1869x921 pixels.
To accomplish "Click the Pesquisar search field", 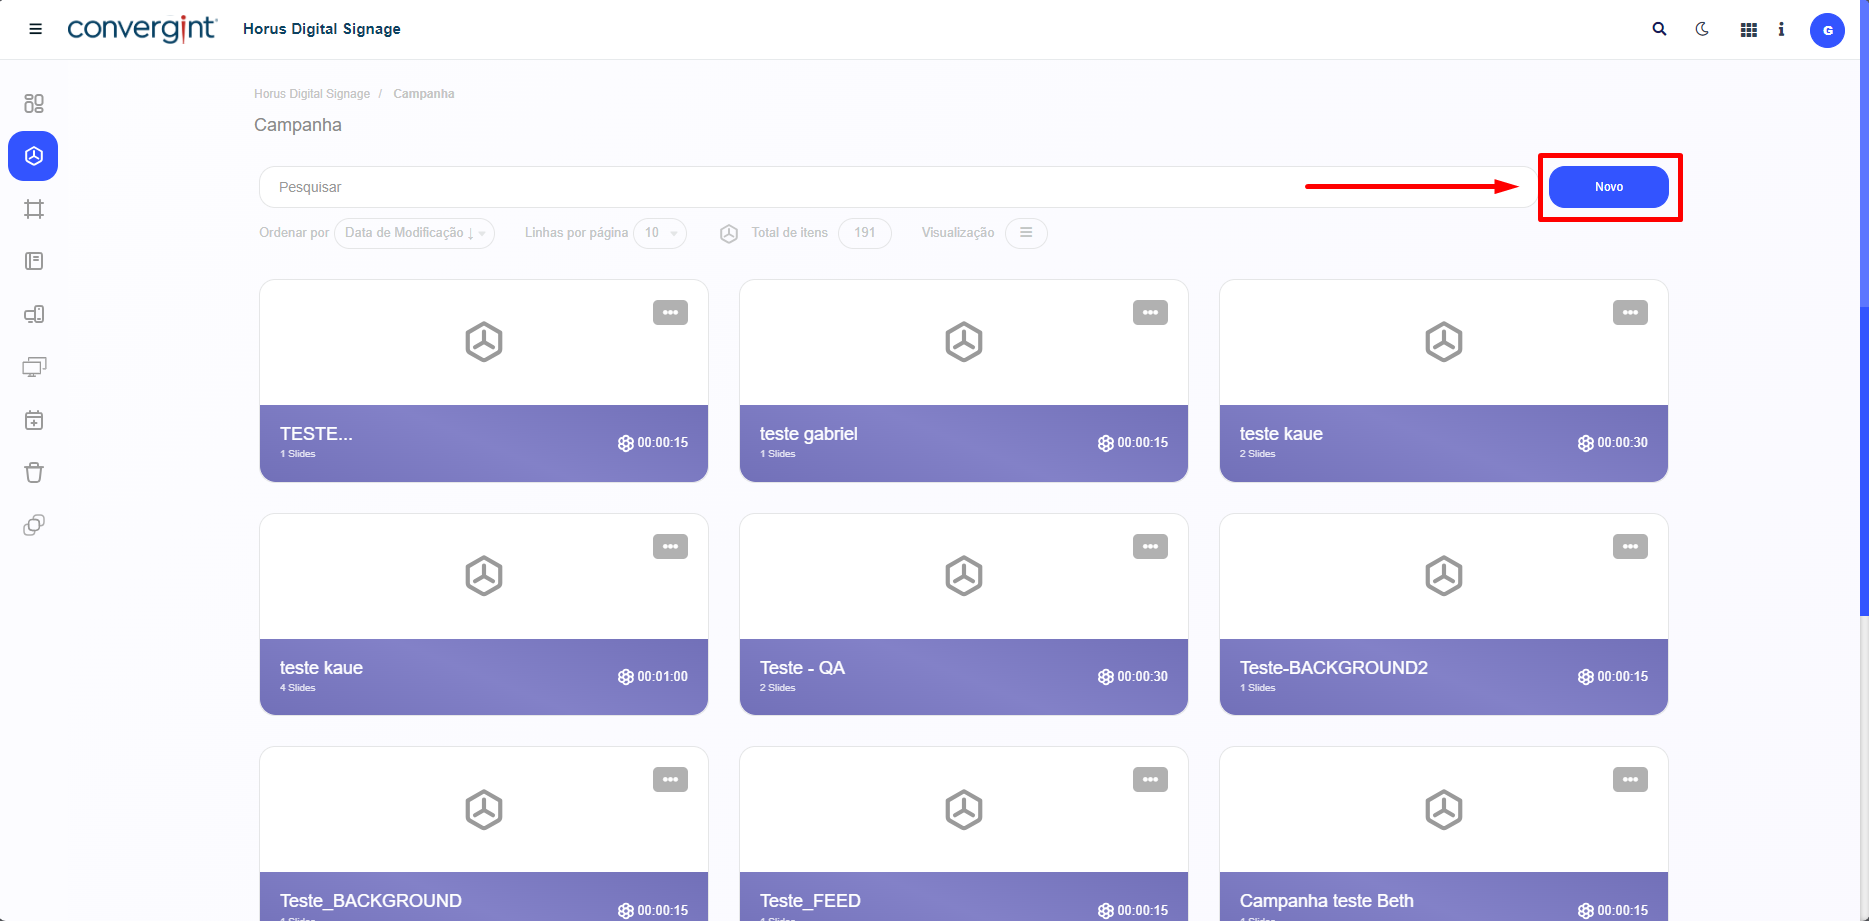I will (x=780, y=187).
